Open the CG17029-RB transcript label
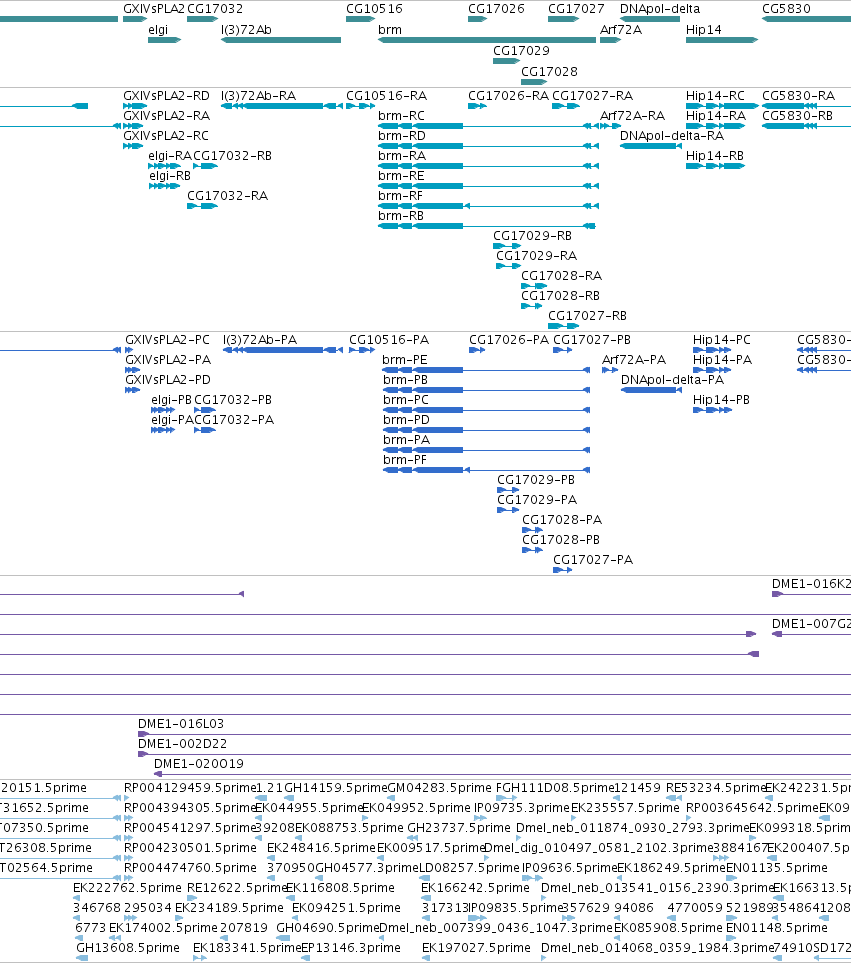 [x=532, y=236]
